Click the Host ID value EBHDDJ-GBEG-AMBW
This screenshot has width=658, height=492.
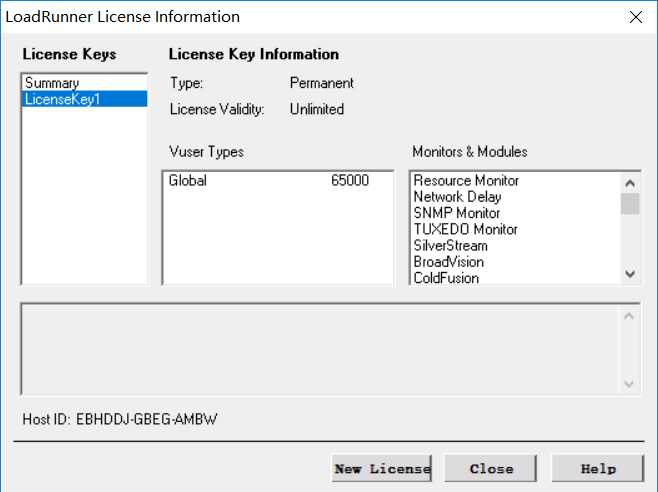point(146,419)
